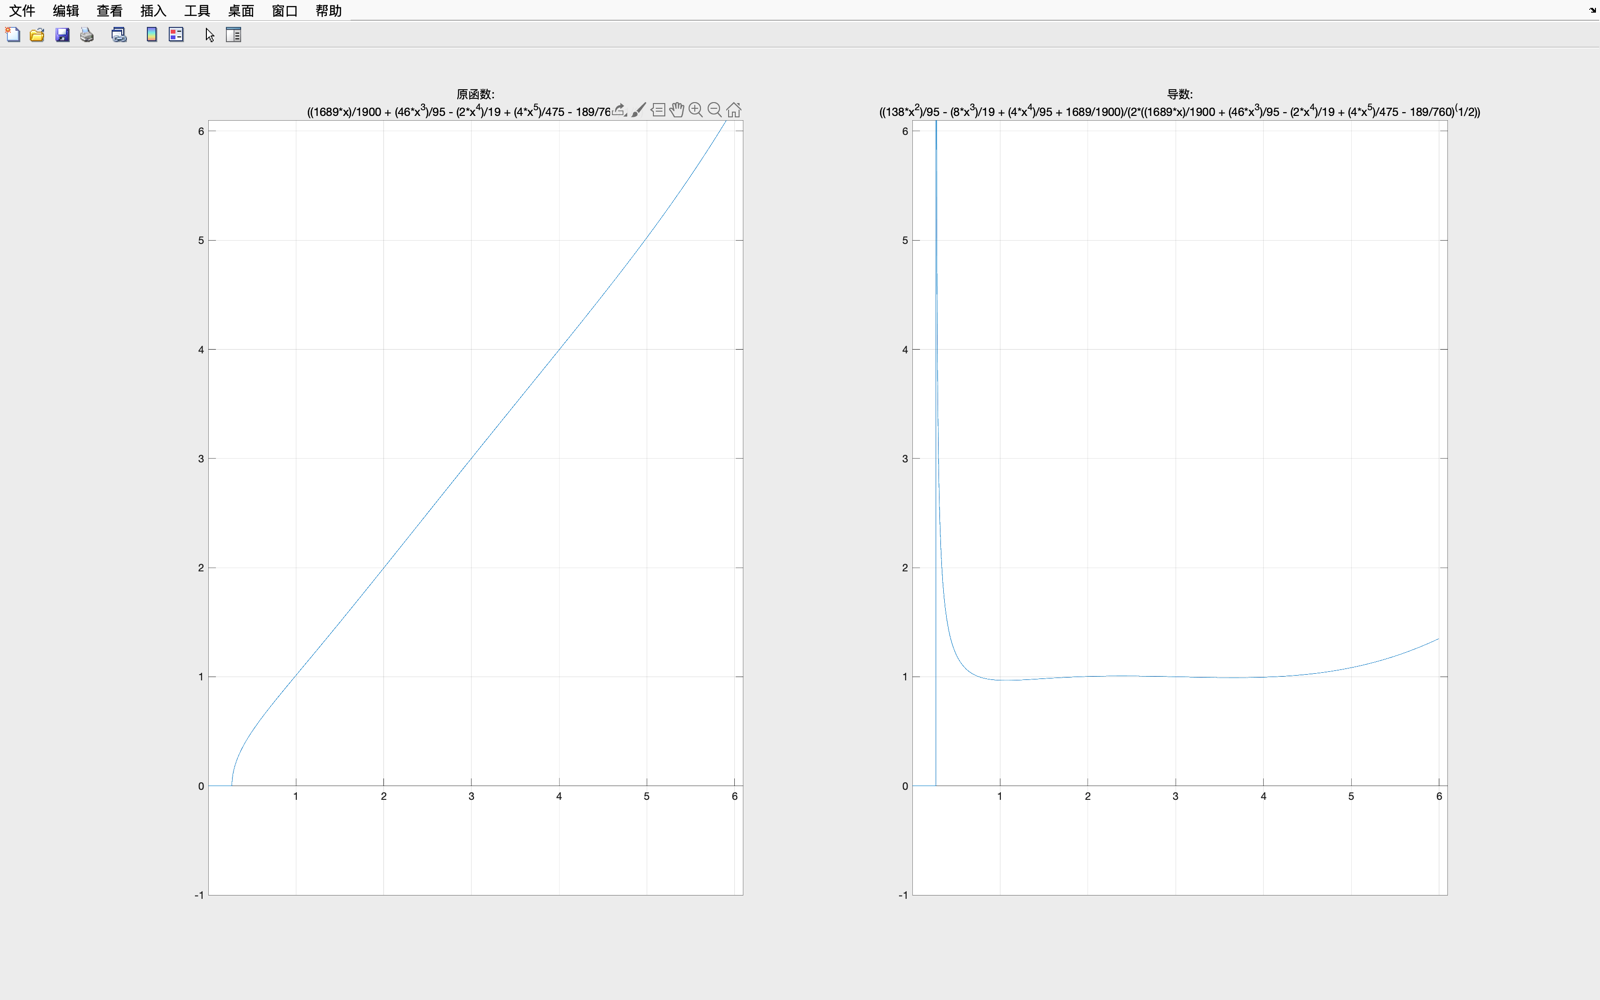
Task: Print the figure with the printer icon
Action: tap(87, 35)
